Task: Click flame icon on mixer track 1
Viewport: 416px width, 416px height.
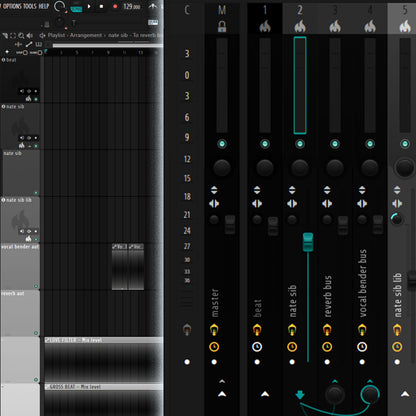Action: [265, 26]
